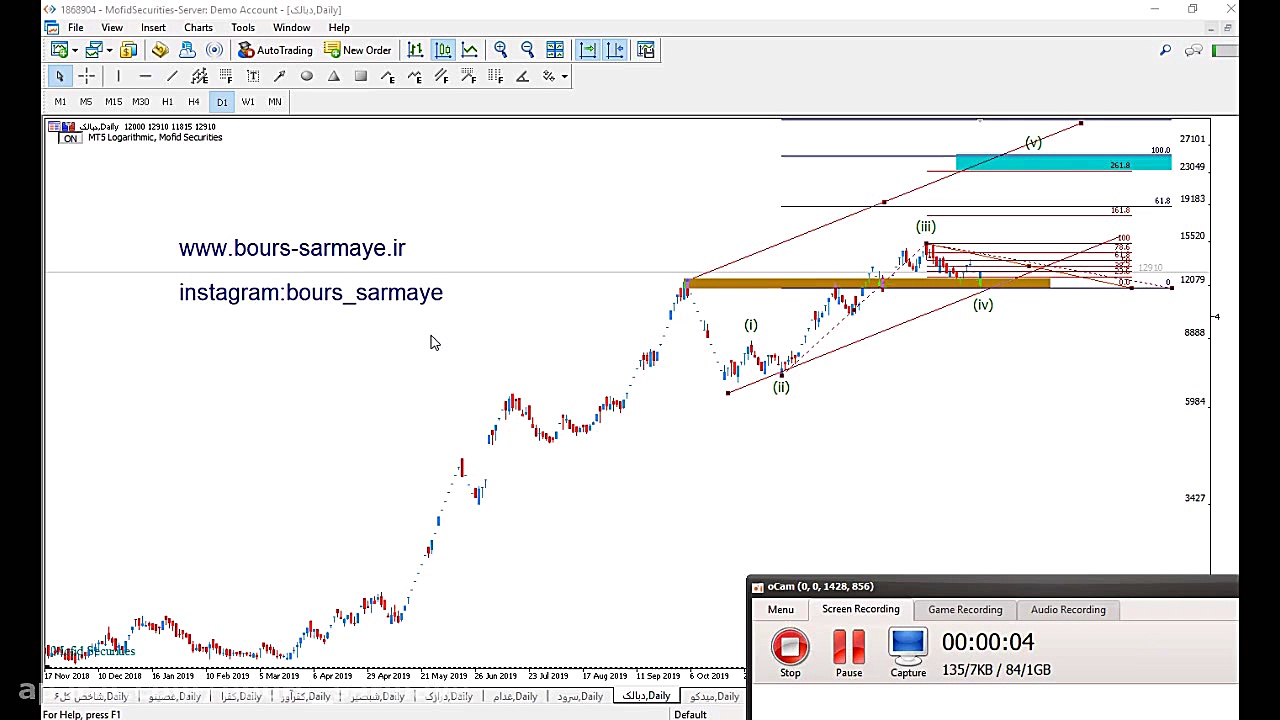Select the Fibonacci expansion tool
This screenshot has width=1280, height=720.
pos(469,76)
